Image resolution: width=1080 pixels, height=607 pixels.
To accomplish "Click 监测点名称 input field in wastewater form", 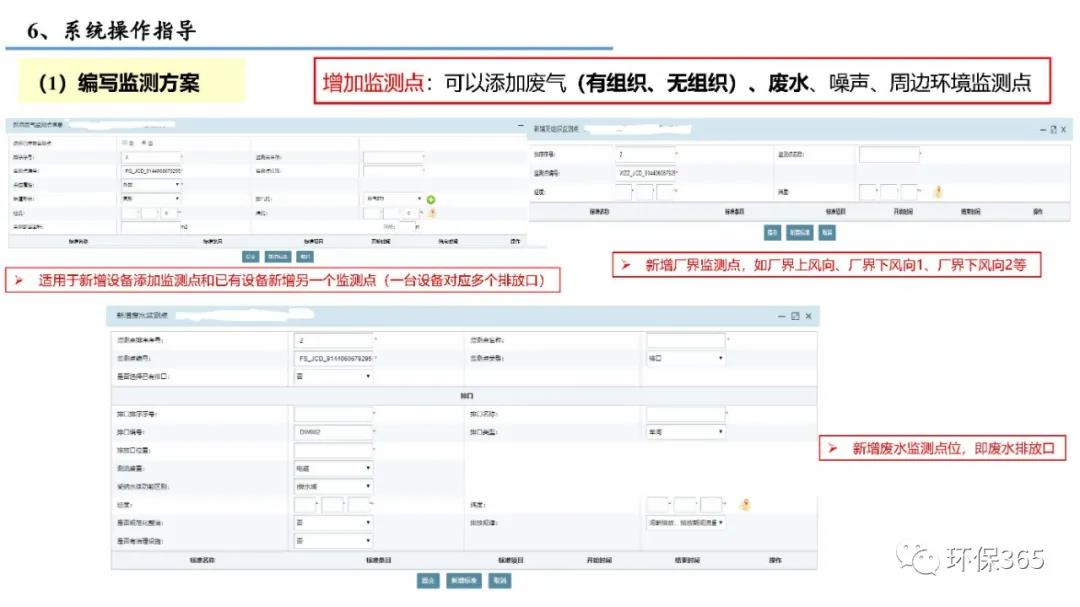I will click(685, 341).
